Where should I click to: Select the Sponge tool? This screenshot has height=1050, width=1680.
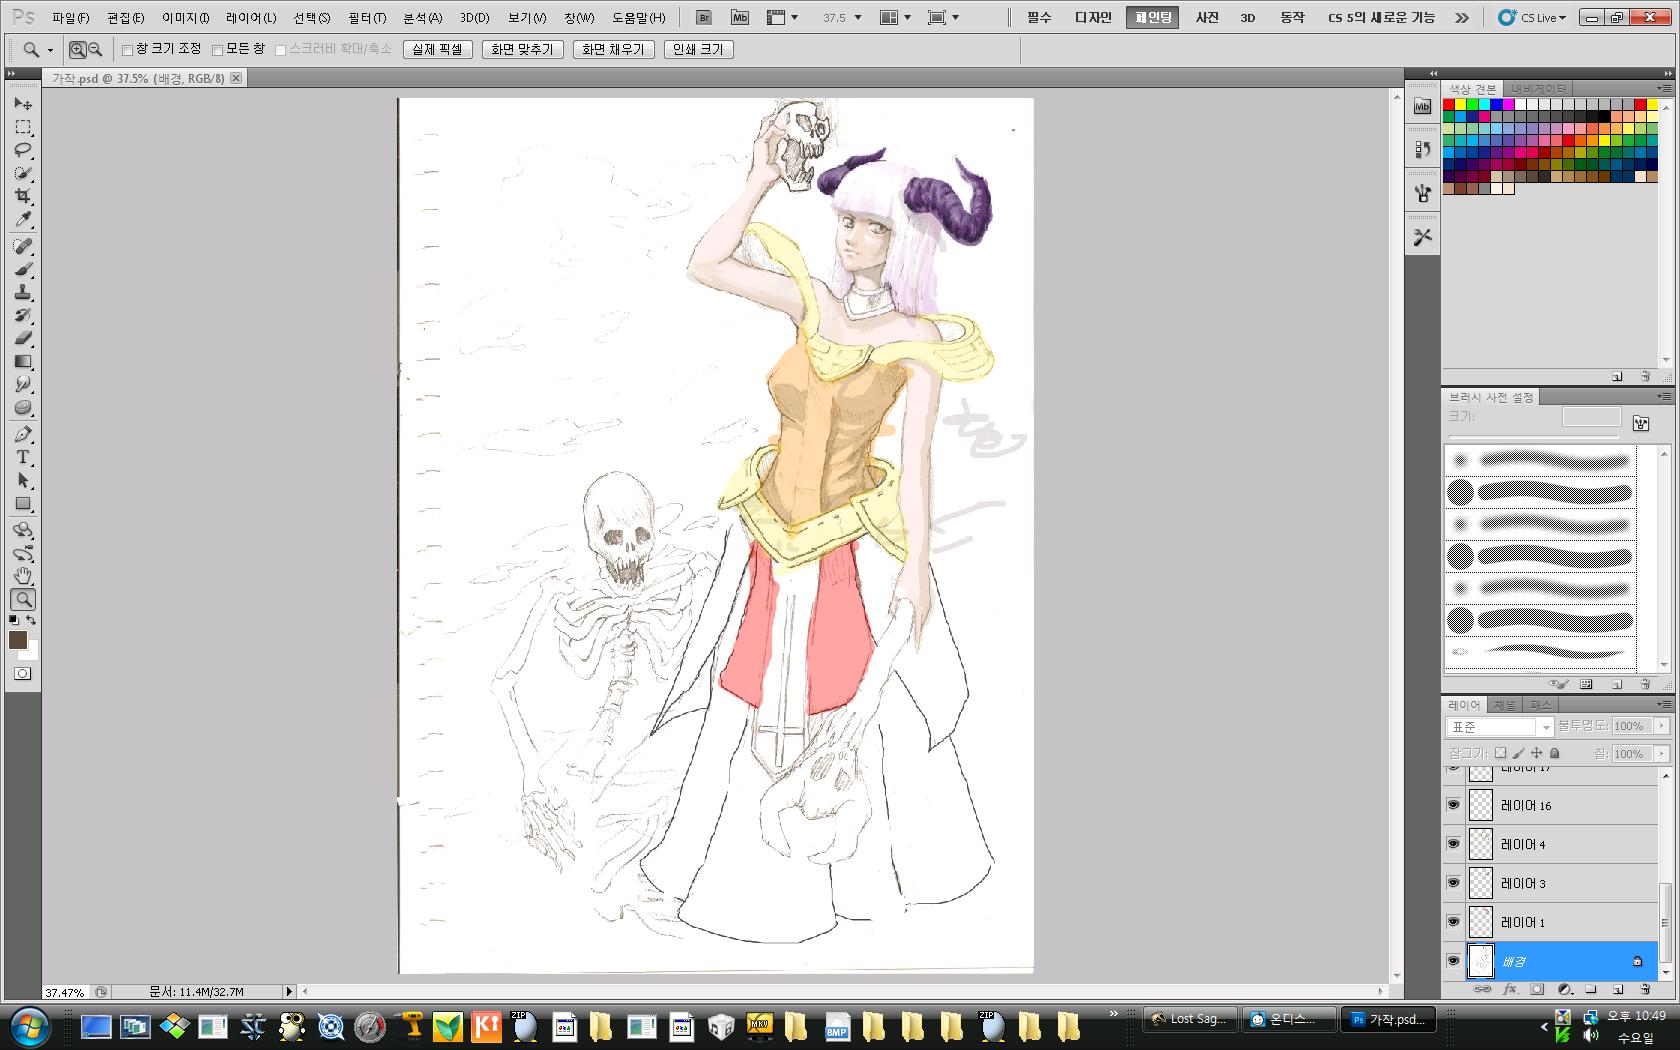(x=23, y=407)
